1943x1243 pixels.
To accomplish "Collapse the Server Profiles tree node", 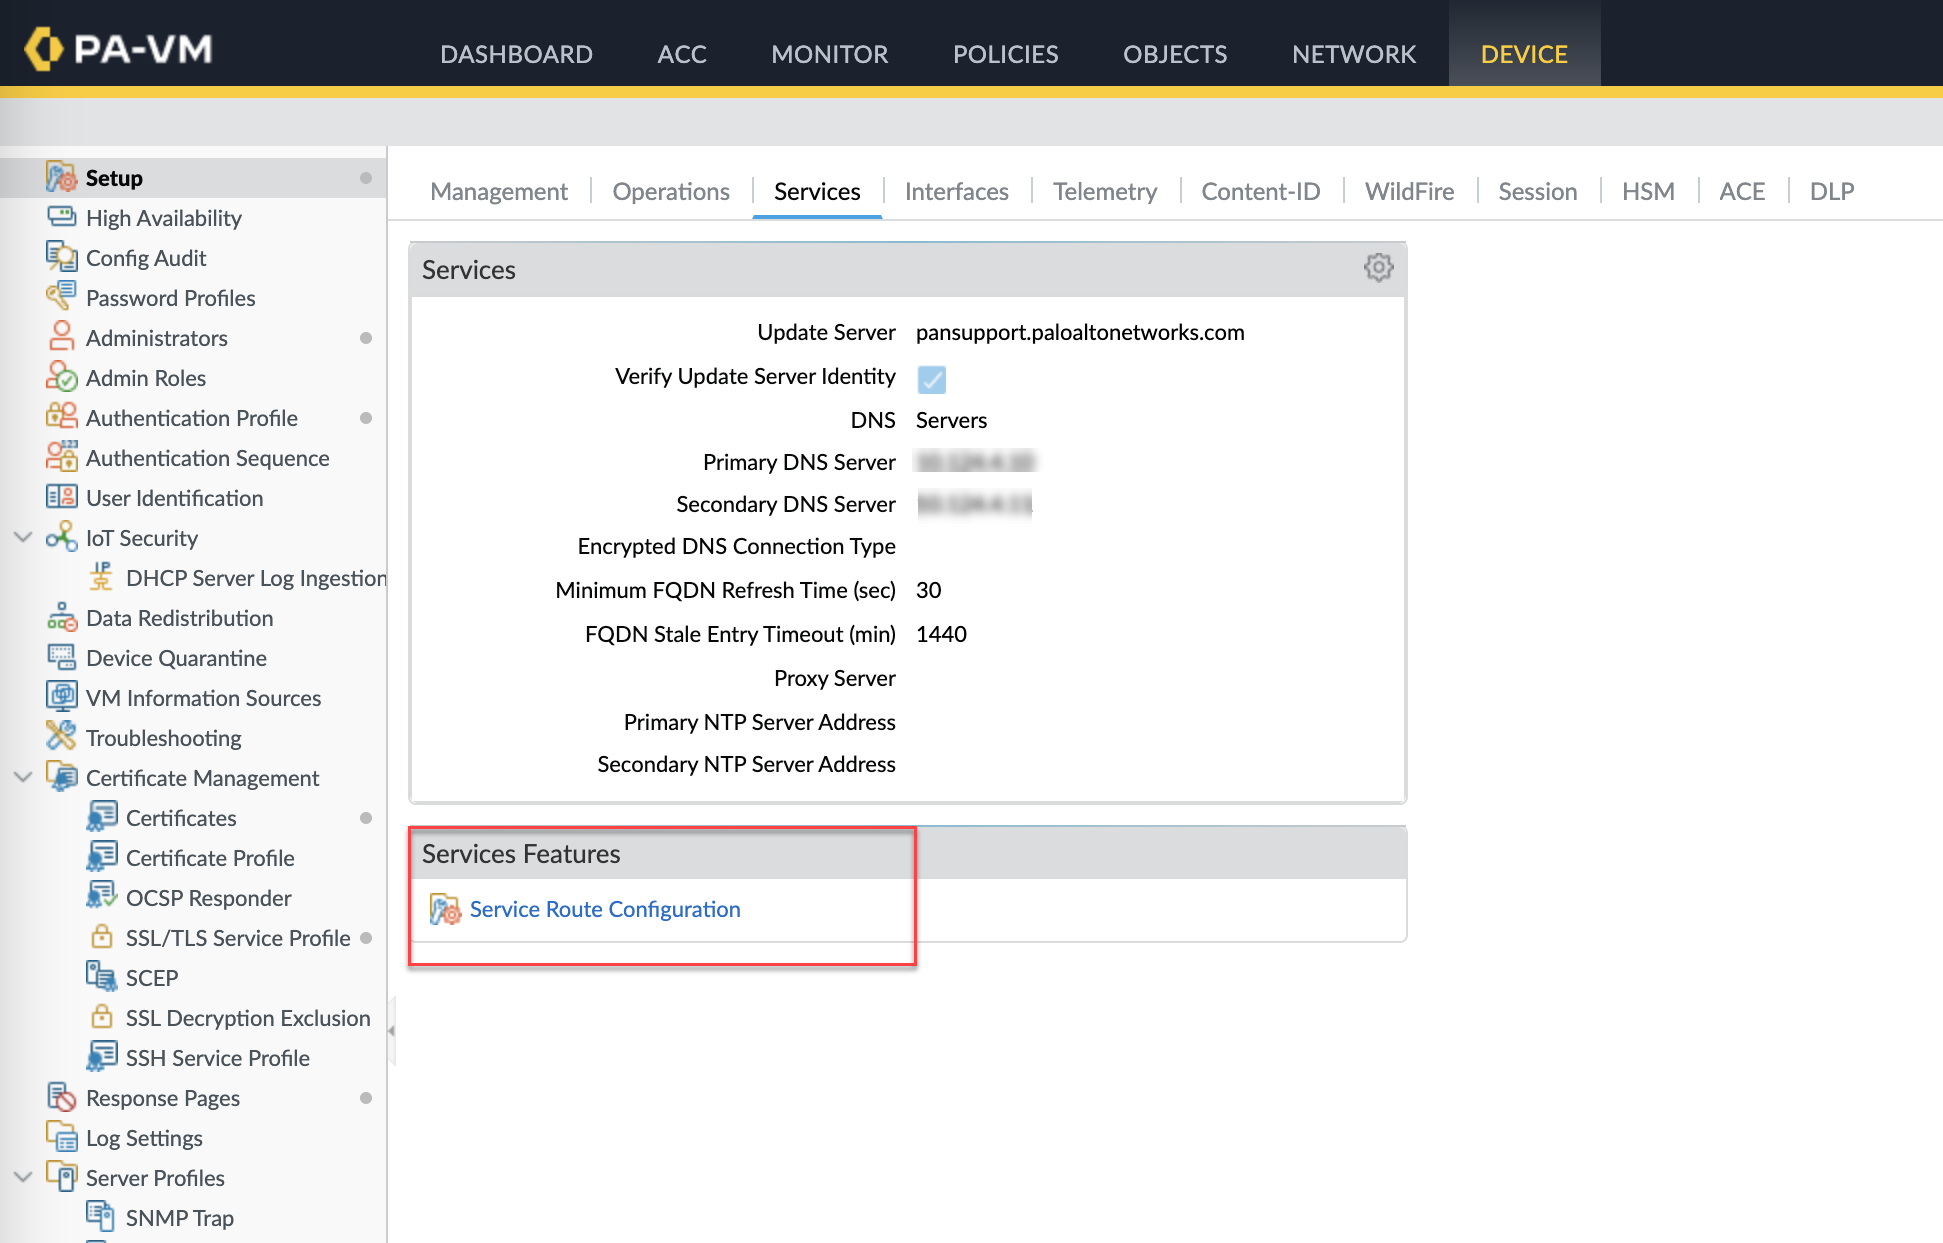I will (22, 1177).
